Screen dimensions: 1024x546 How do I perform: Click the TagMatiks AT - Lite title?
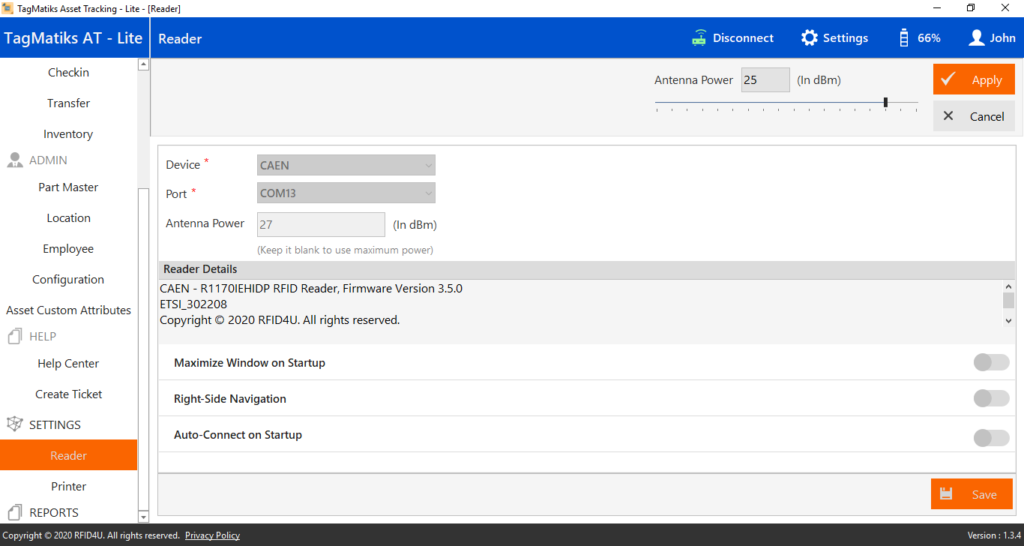click(73, 38)
